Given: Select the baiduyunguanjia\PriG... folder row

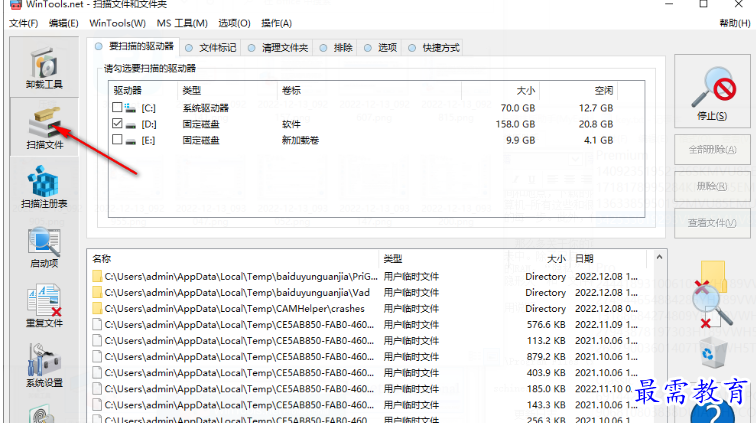Looking at the screenshot, I should tap(367, 276).
